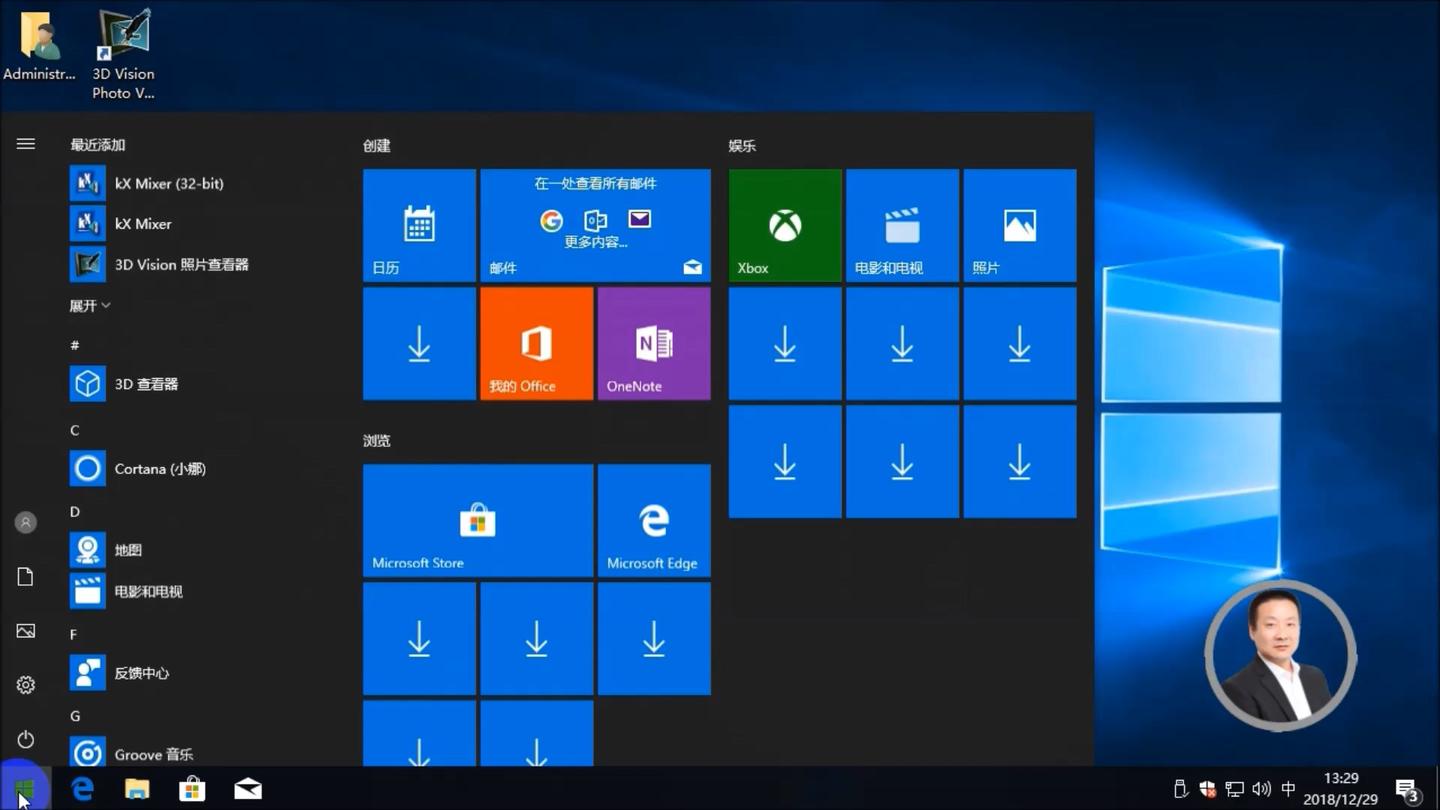
Task: Click the 最近添加 heading
Action: (x=98, y=145)
